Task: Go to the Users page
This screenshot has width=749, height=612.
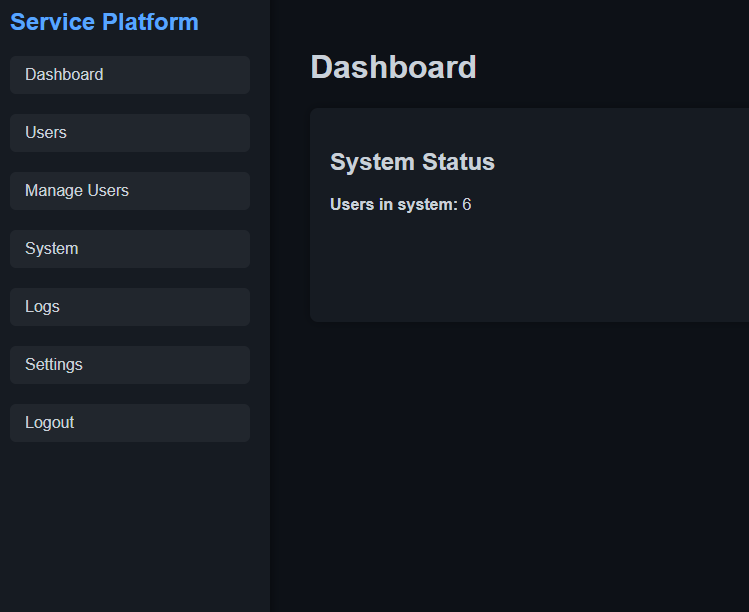Action: [x=130, y=133]
